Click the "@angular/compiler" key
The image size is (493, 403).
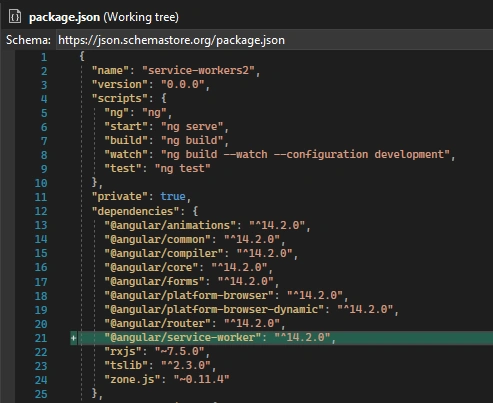pyautogui.click(x=164, y=253)
